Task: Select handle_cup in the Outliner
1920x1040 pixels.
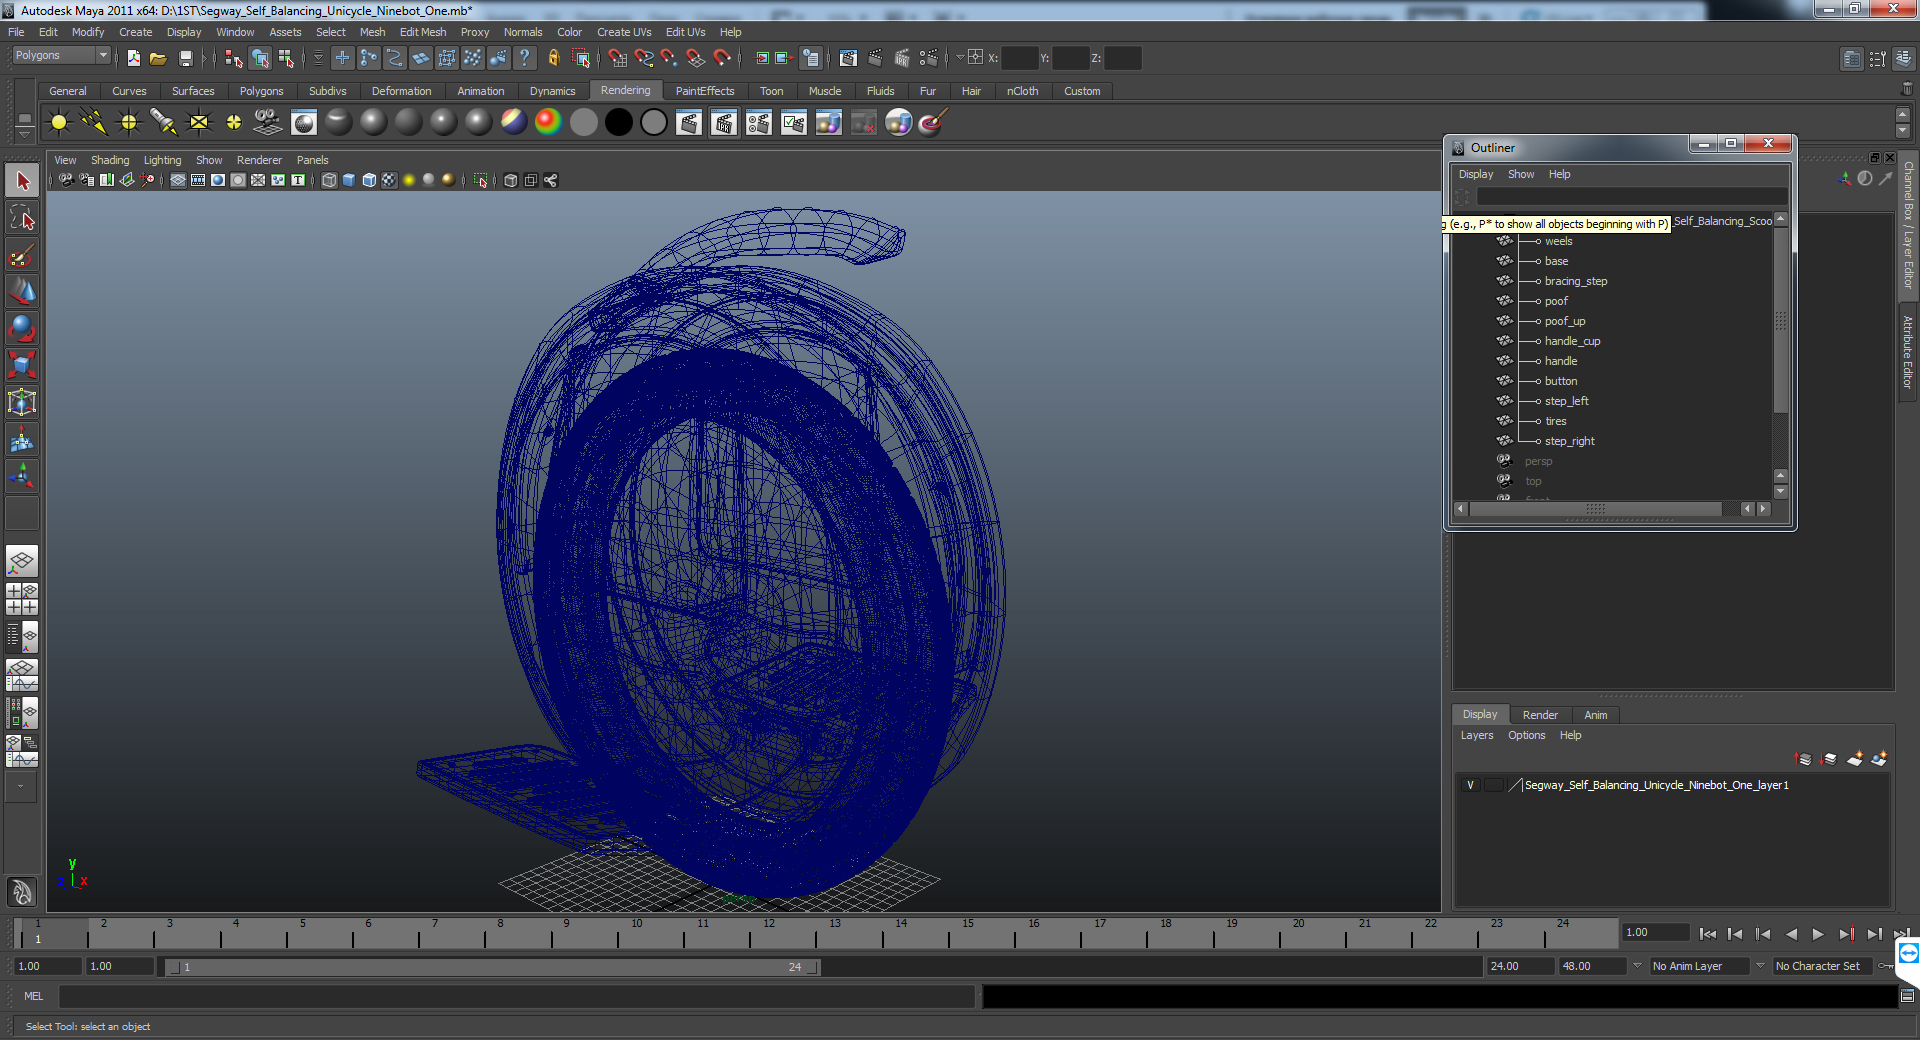Action: 1572,341
